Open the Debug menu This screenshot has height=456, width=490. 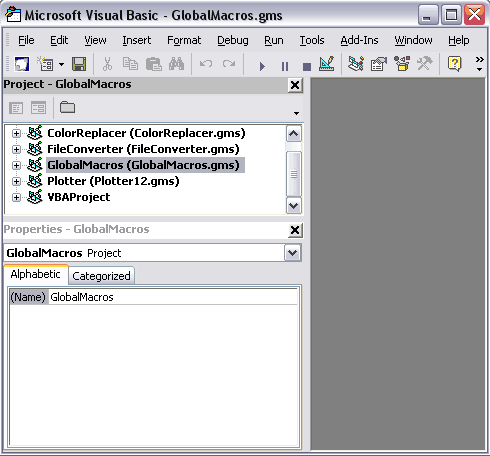click(233, 40)
